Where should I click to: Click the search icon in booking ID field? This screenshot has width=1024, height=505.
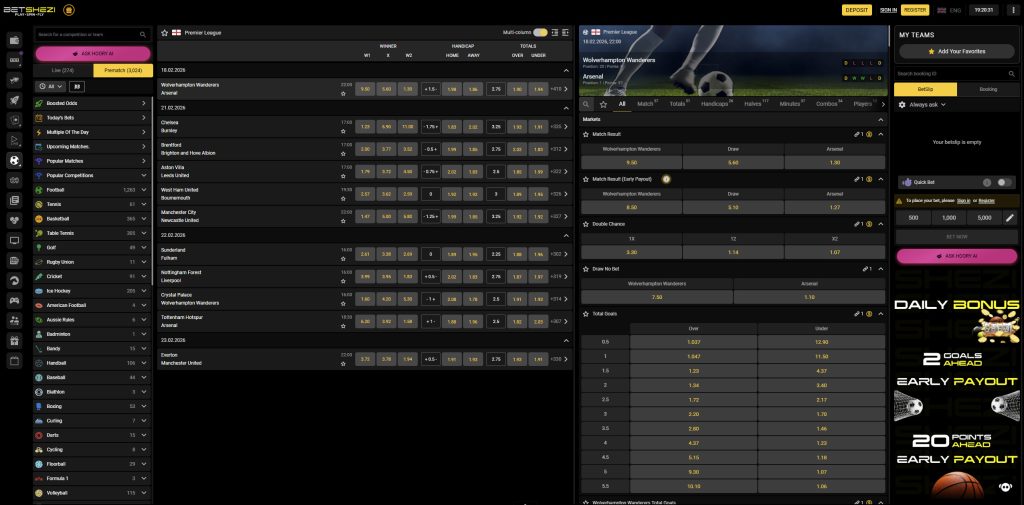(1012, 74)
